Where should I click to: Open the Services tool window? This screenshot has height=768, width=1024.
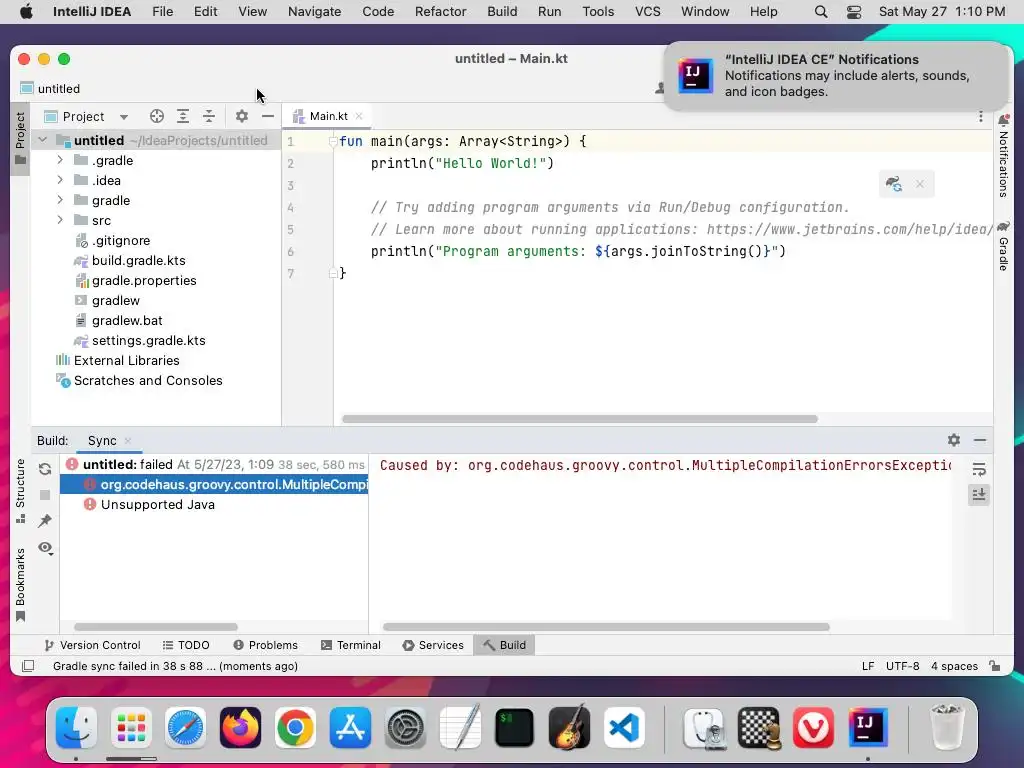(433, 645)
